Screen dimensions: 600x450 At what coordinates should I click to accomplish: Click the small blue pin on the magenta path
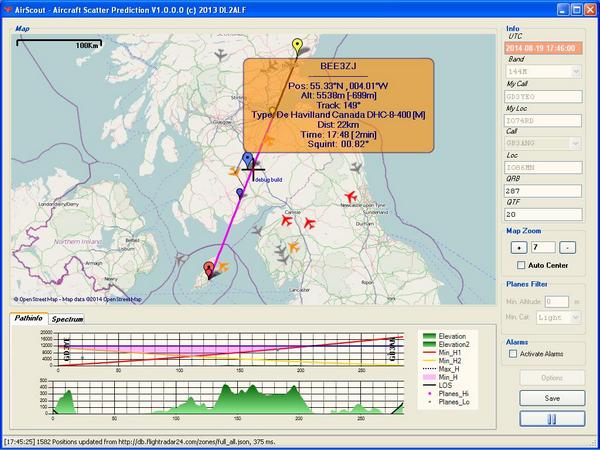(x=240, y=193)
